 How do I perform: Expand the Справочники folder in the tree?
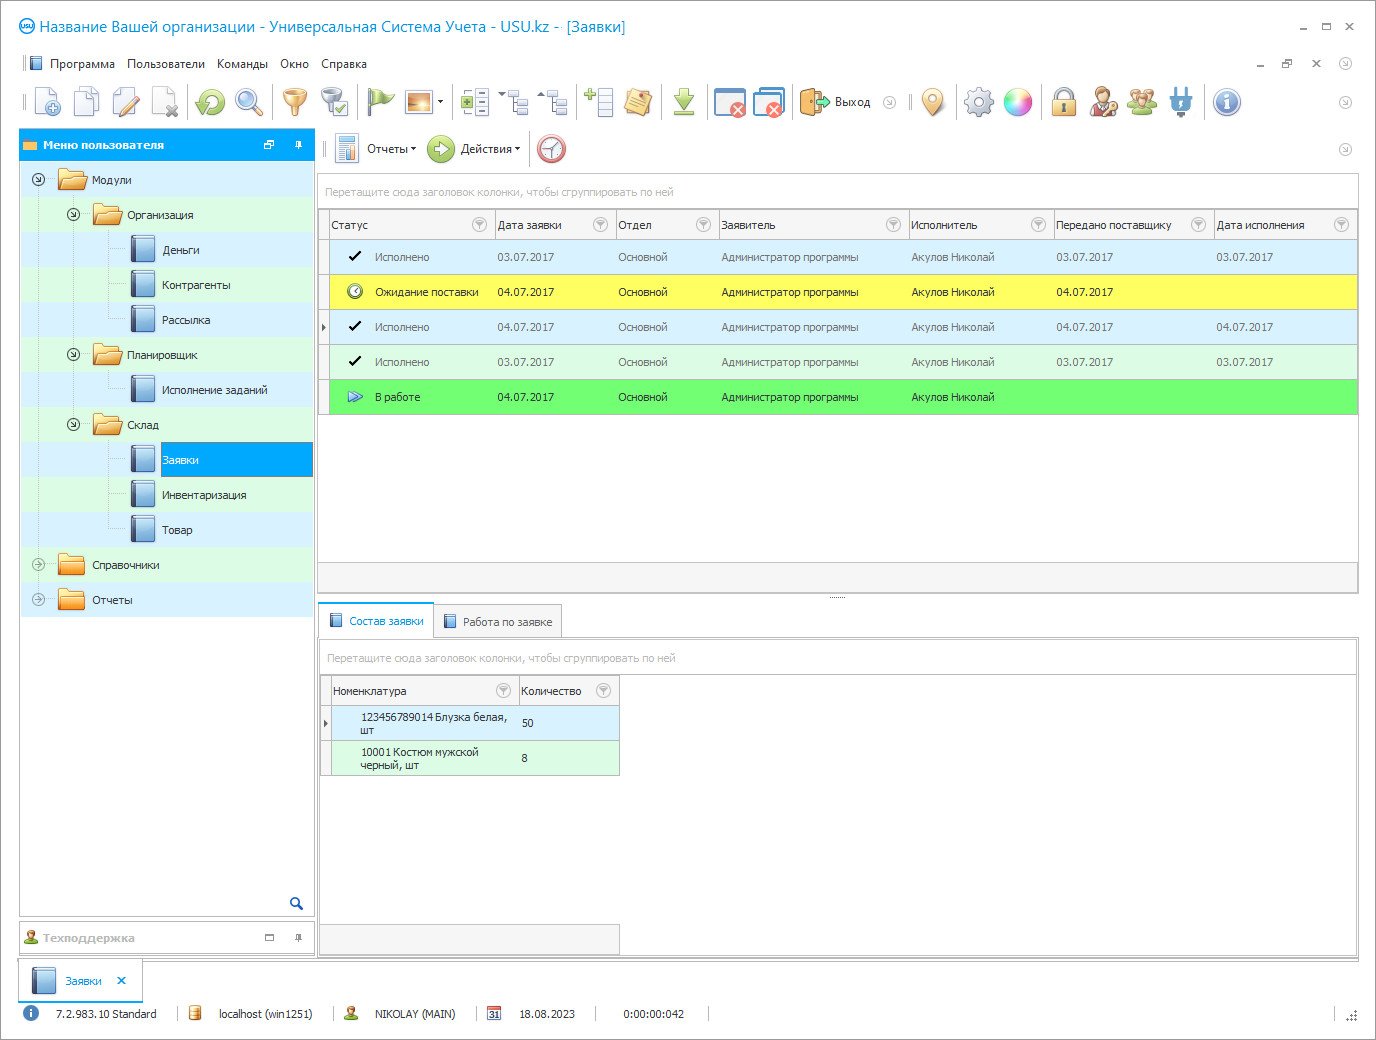pos(39,565)
